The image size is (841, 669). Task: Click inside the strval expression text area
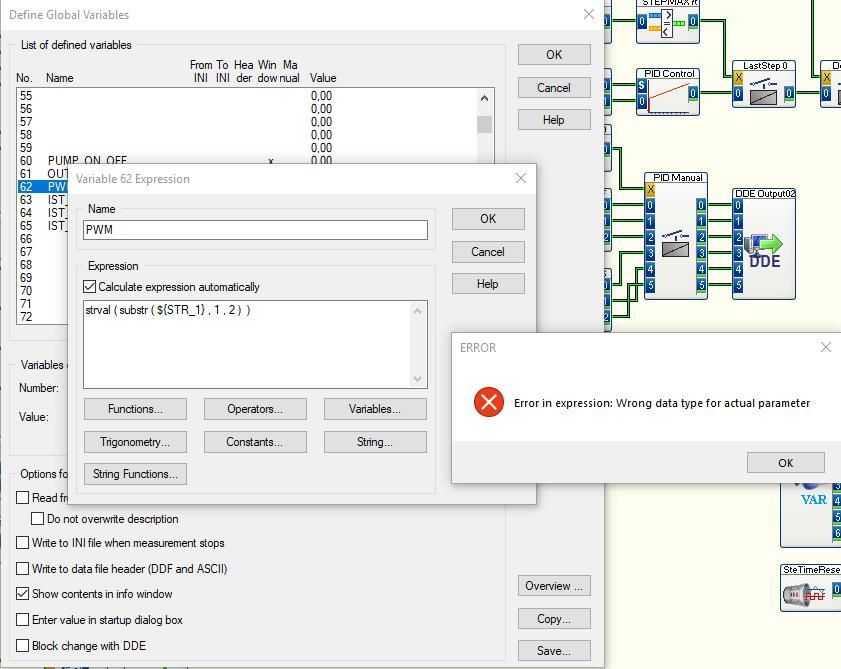[247, 344]
